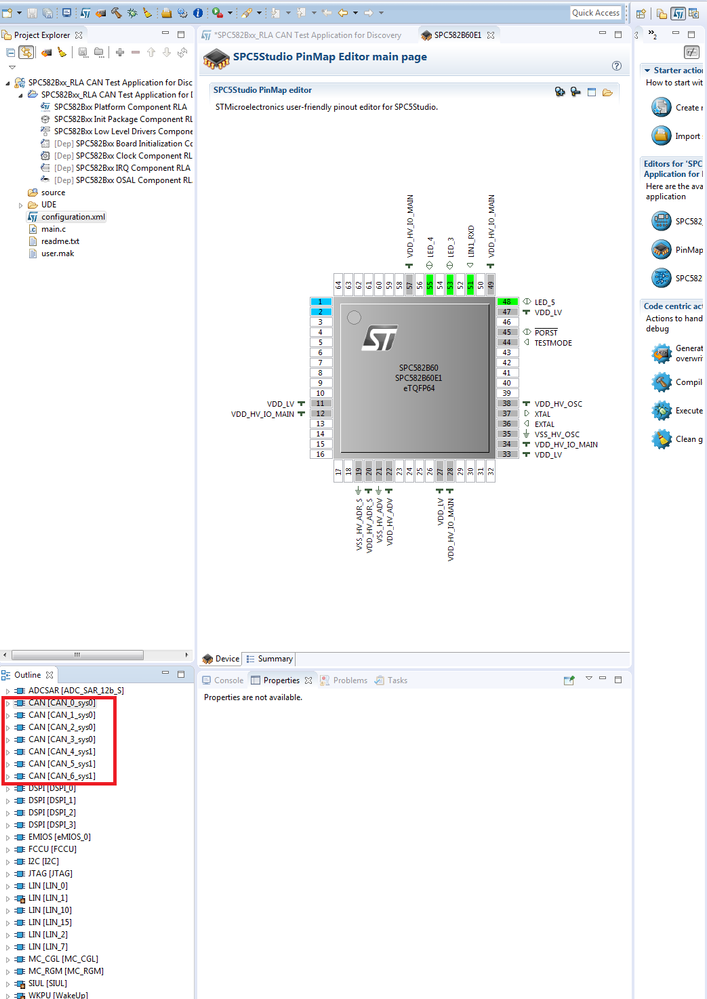Click the New wizard toolbar icon

point(8,13)
